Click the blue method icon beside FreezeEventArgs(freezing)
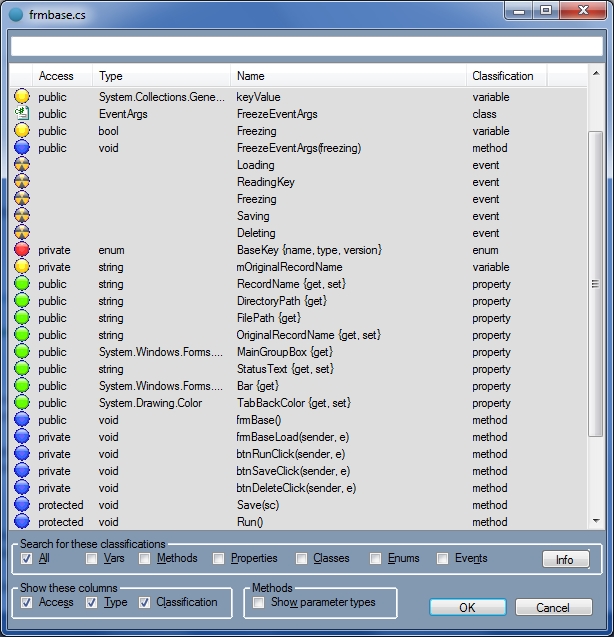This screenshot has width=614, height=637. 22,148
